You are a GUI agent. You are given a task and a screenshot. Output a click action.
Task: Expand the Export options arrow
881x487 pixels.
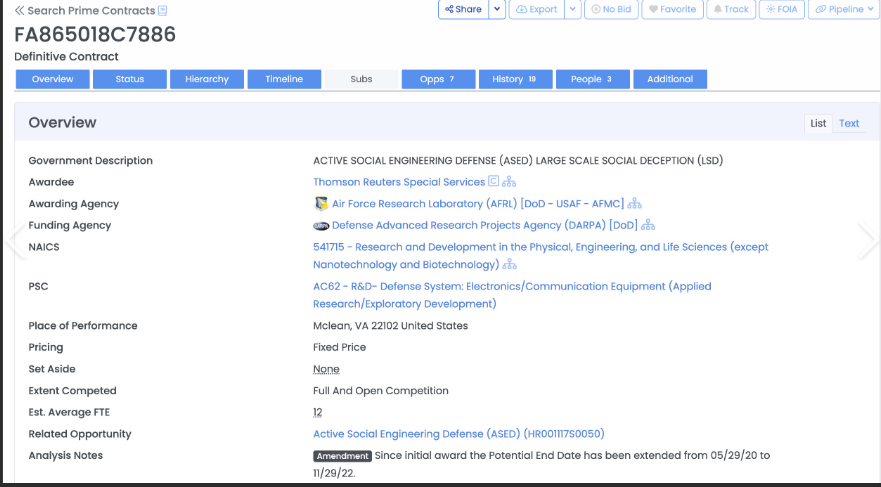[x=572, y=9]
